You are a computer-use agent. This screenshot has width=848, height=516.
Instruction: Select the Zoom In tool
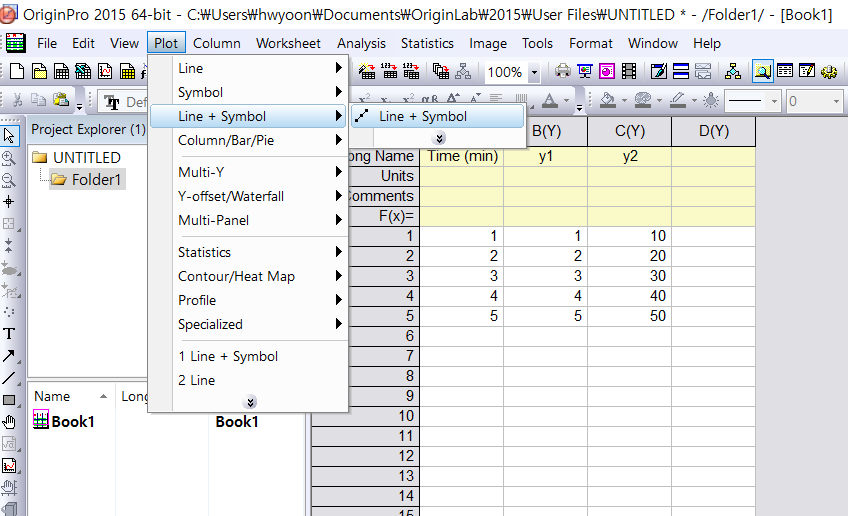coord(9,158)
